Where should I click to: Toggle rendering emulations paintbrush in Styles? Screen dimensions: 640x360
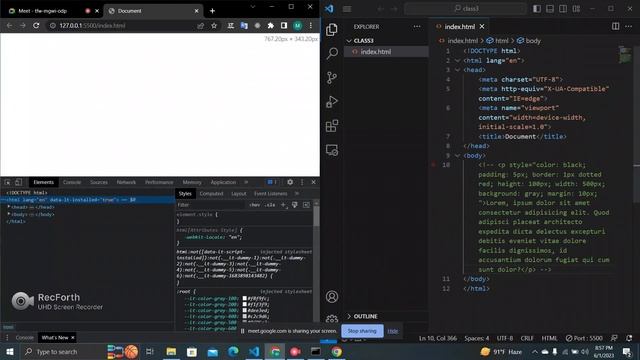pyautogui.click(x=295, y=205)
